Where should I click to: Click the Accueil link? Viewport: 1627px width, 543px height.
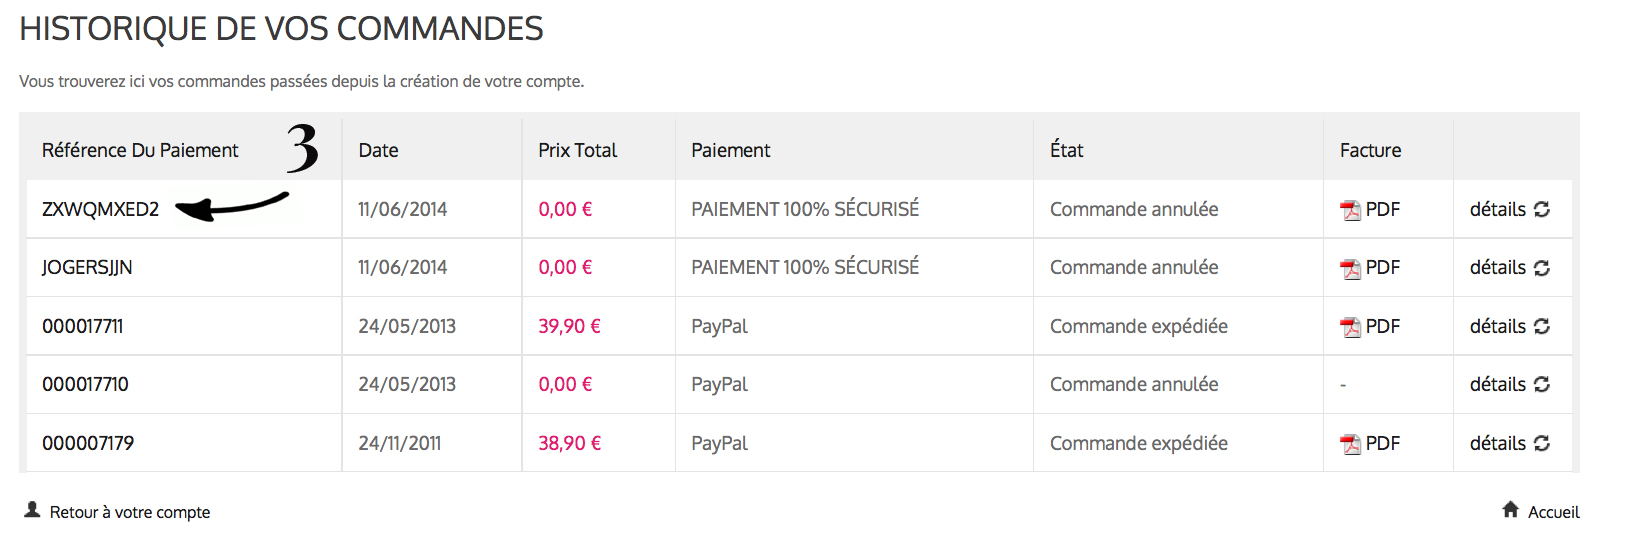pos(1553,512)
